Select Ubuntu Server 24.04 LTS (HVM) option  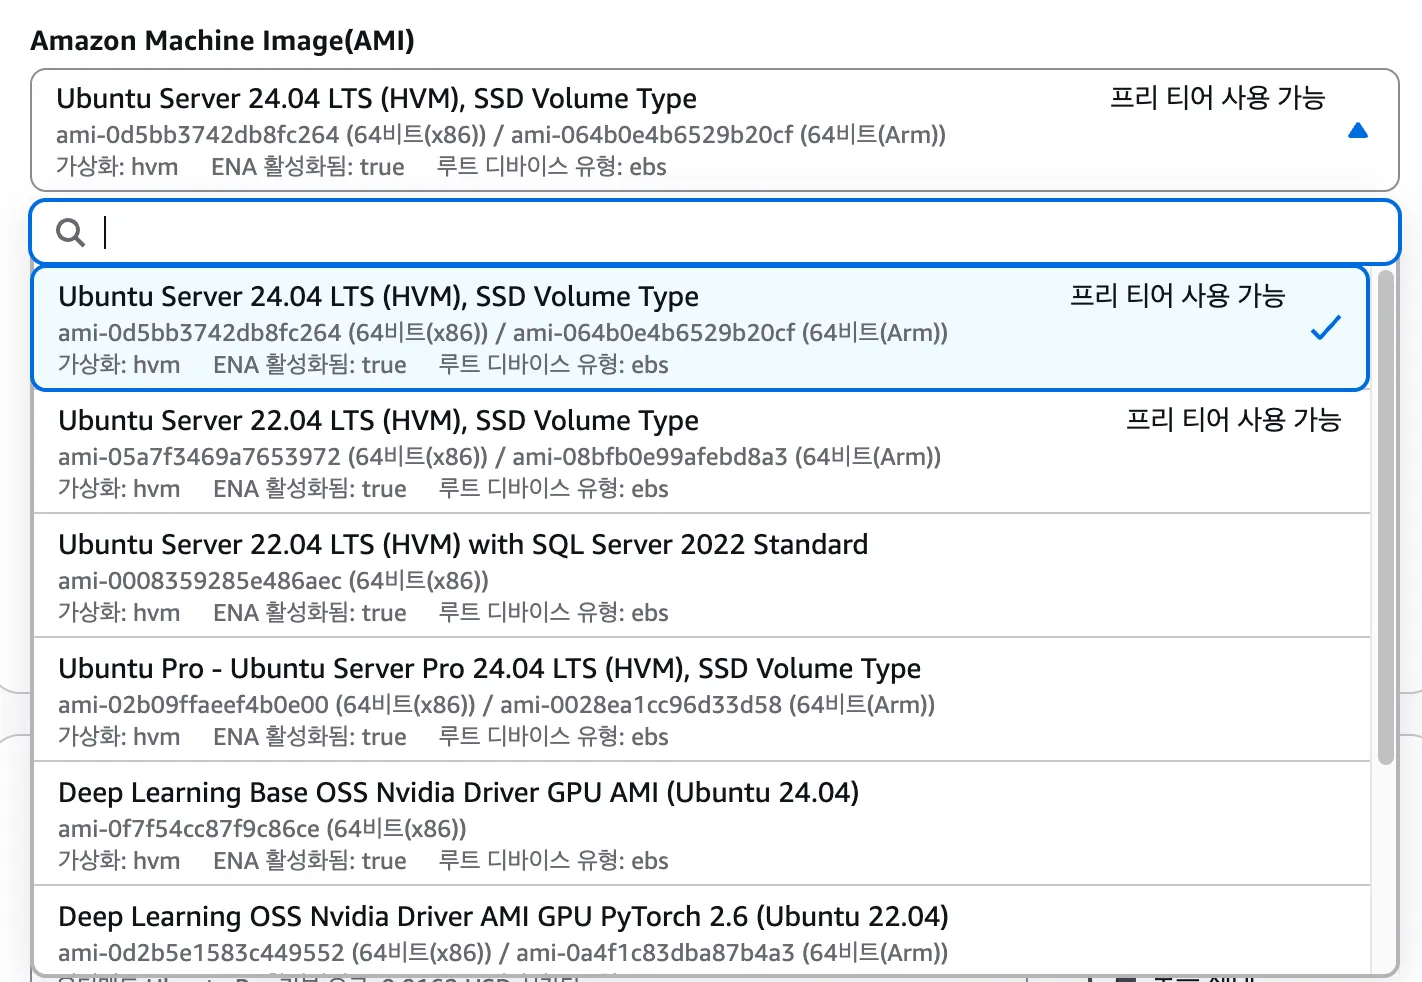[700, 328]
